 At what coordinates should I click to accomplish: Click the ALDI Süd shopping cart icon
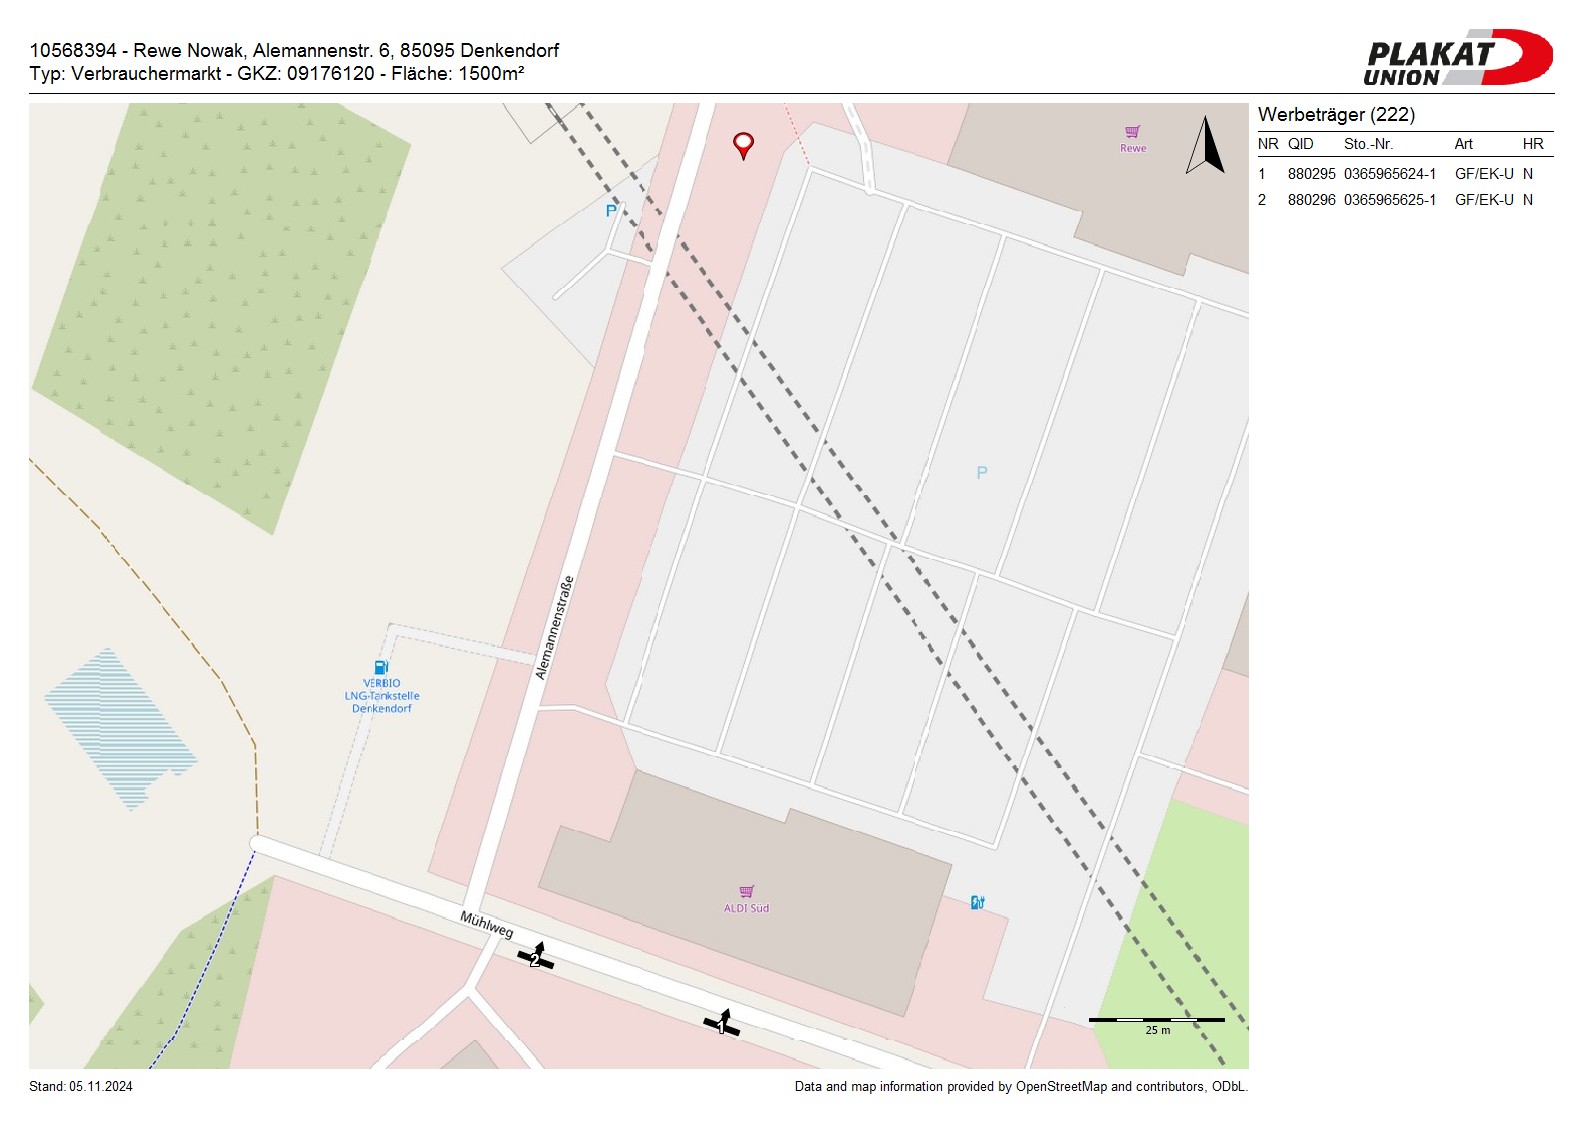tap(746, 891)
